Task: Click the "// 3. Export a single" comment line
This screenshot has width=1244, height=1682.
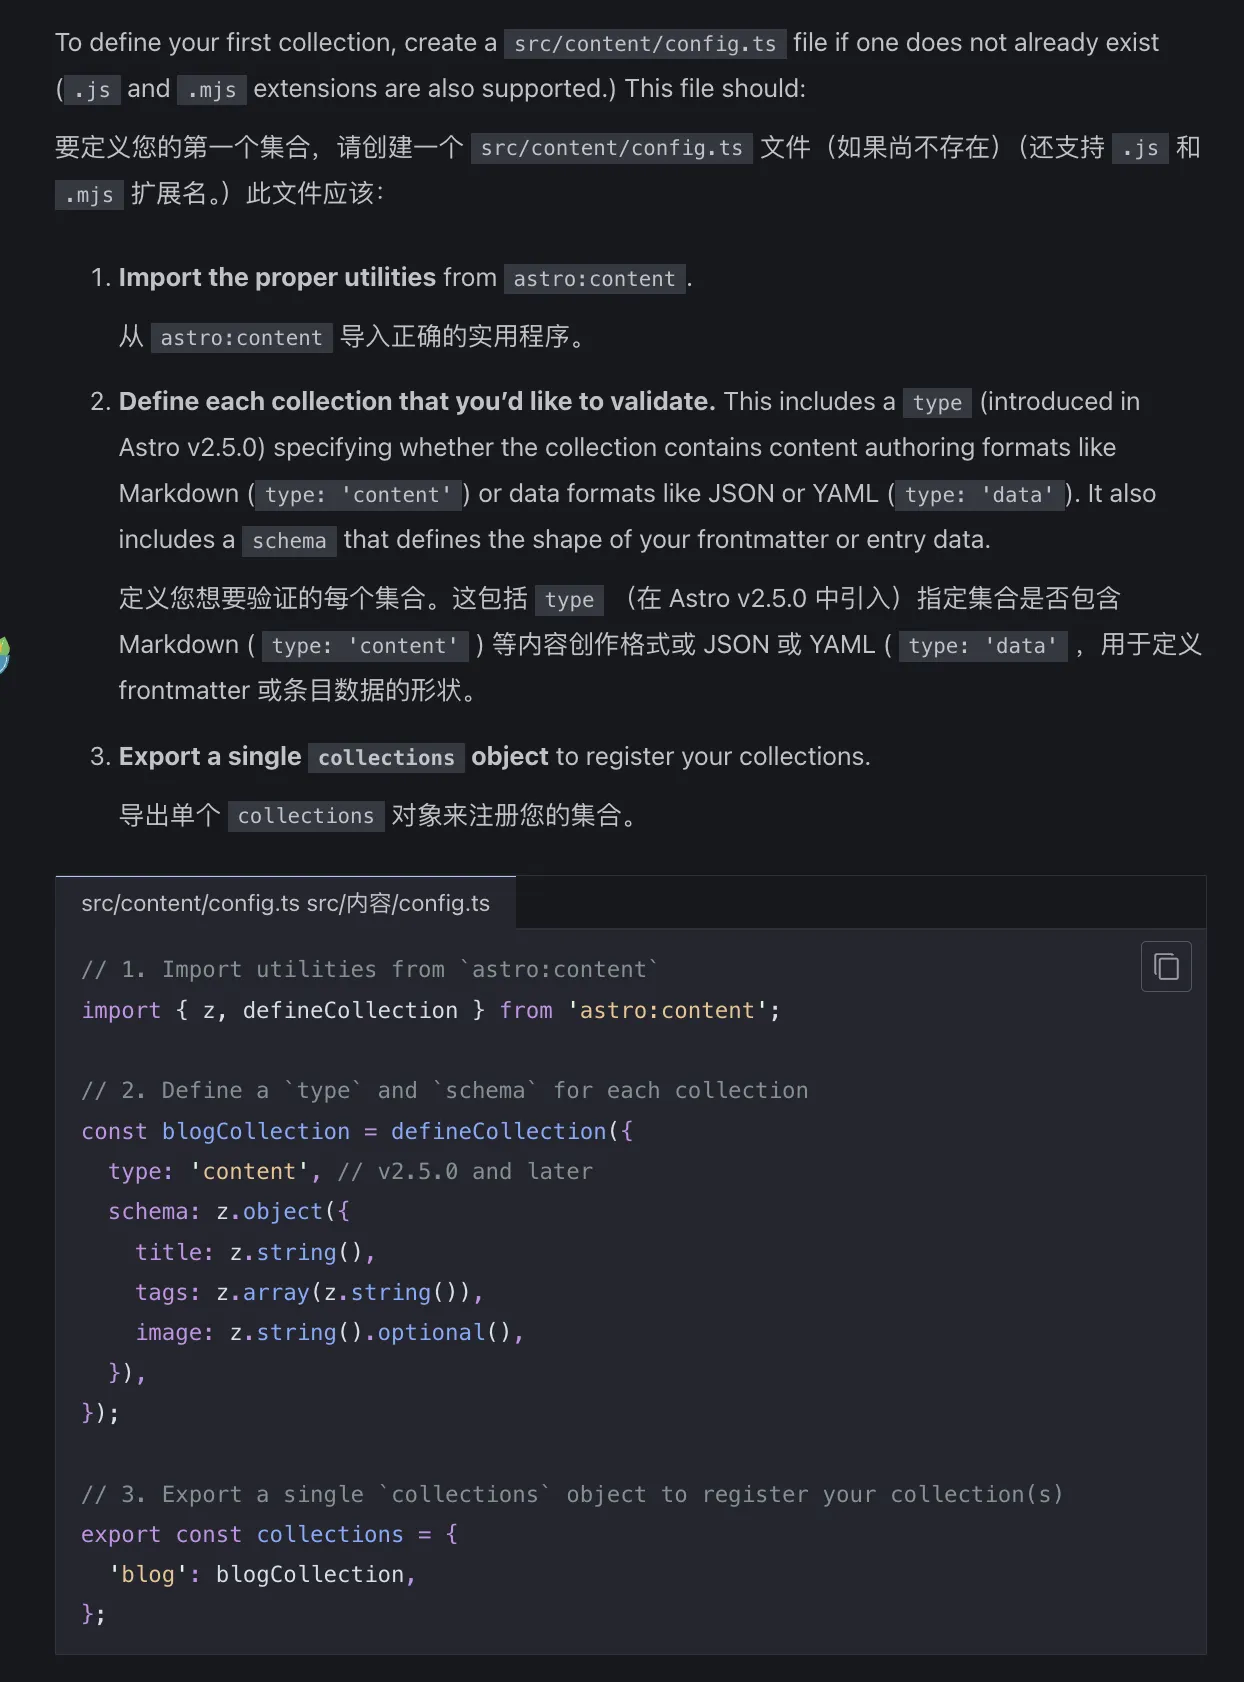Action: 571,1494
